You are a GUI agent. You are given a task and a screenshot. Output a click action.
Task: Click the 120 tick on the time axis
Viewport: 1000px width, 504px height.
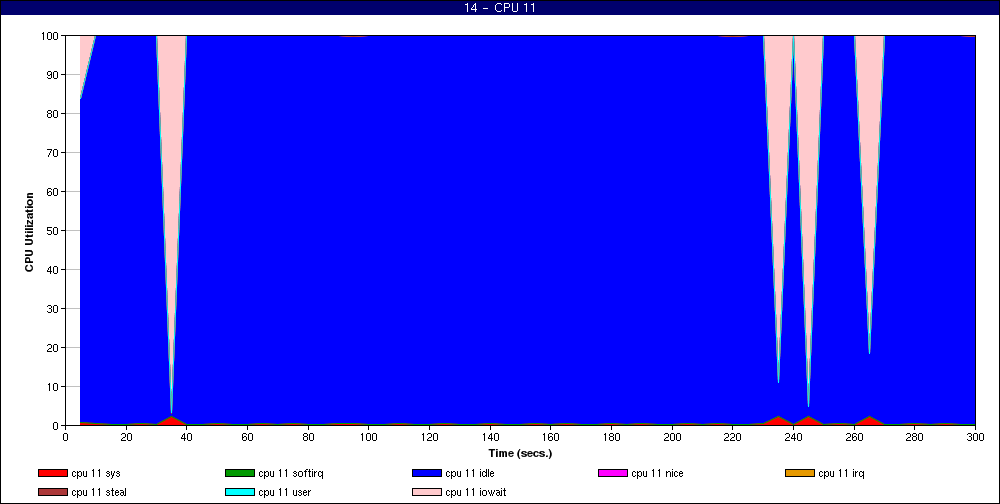coord(430,437)
